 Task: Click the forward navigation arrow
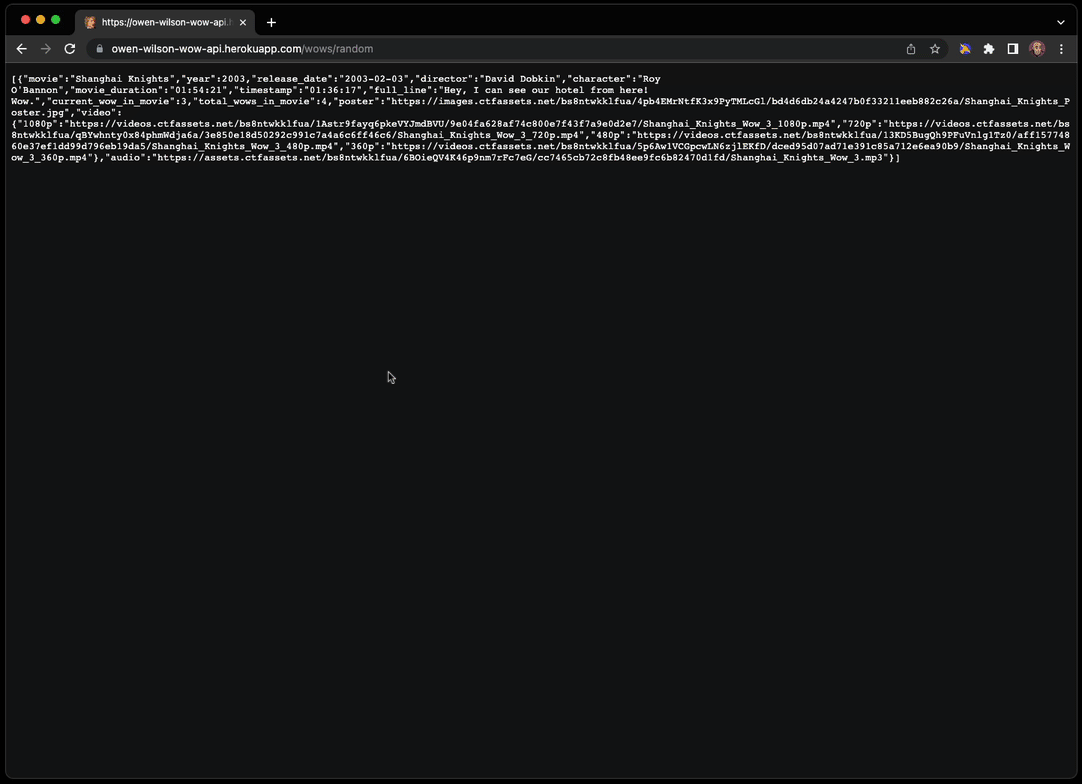coord(45,48)
